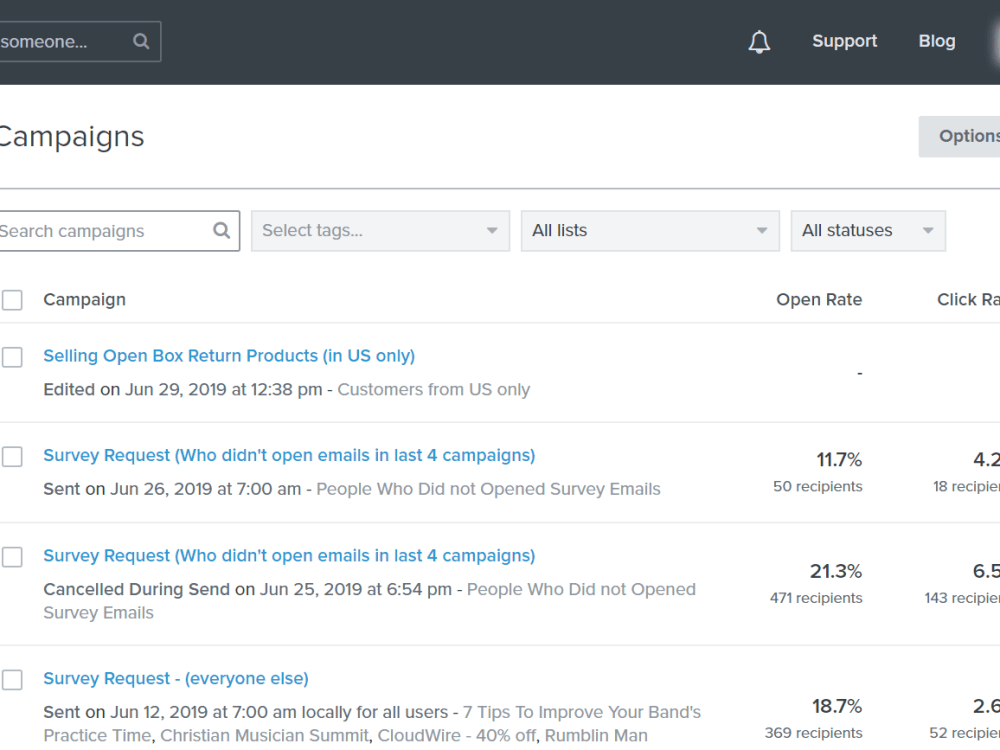
Task: Open the All statuses dropdown
Action: tap(868, 231)
